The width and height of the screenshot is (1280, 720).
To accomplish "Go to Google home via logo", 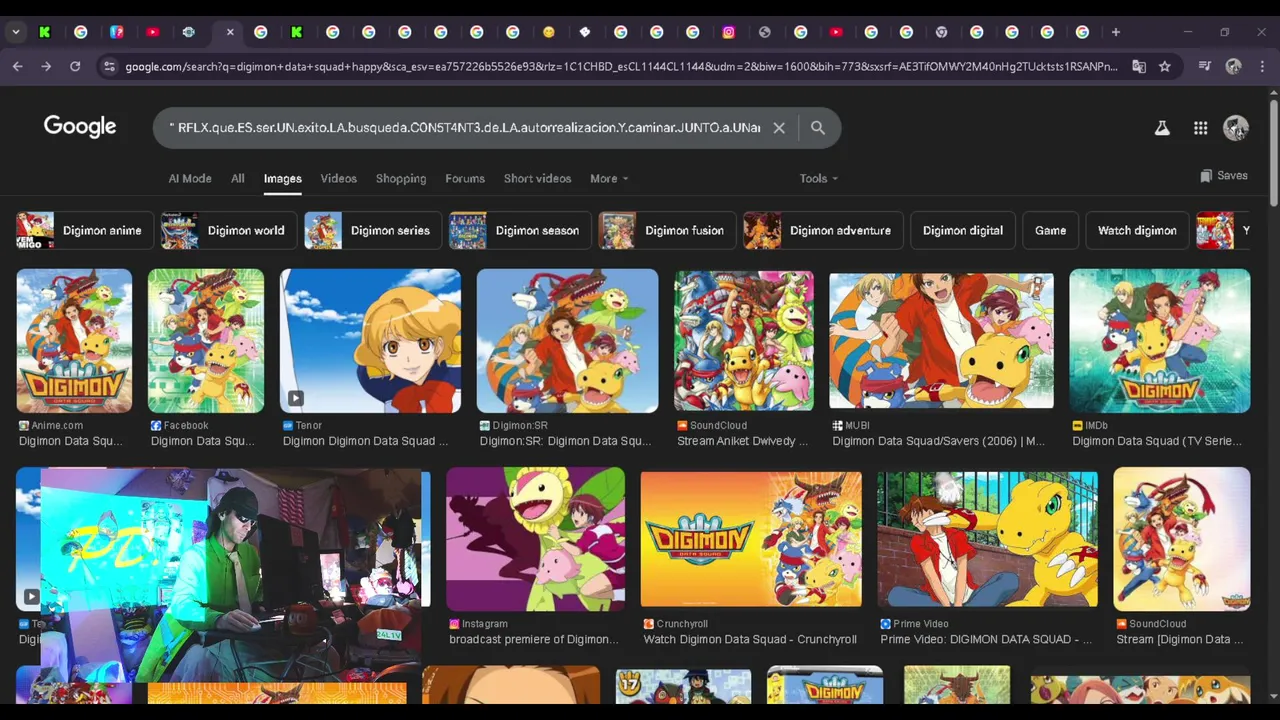I will tap(80, 127).
